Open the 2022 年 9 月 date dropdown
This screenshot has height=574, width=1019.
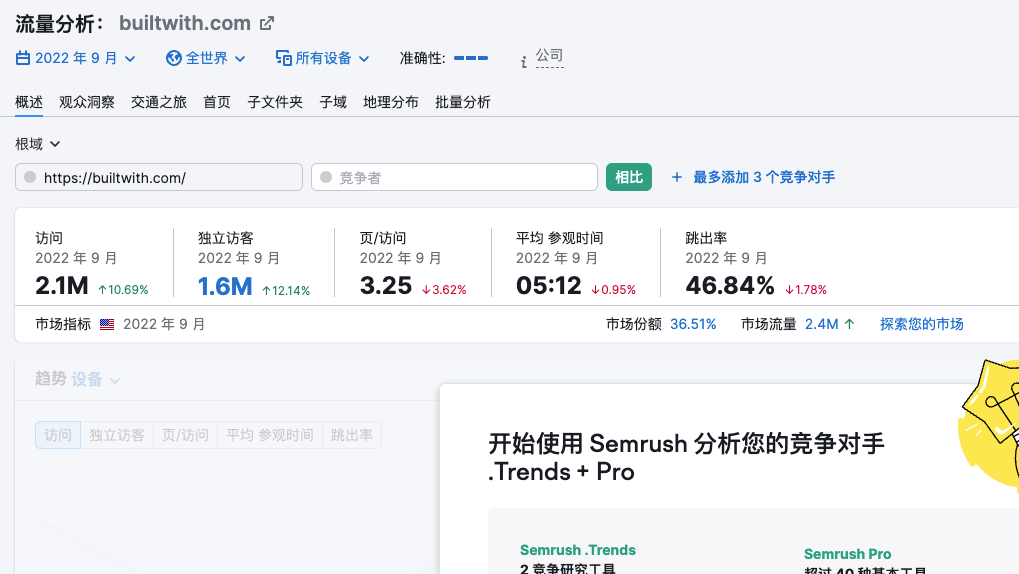[75, 58]
